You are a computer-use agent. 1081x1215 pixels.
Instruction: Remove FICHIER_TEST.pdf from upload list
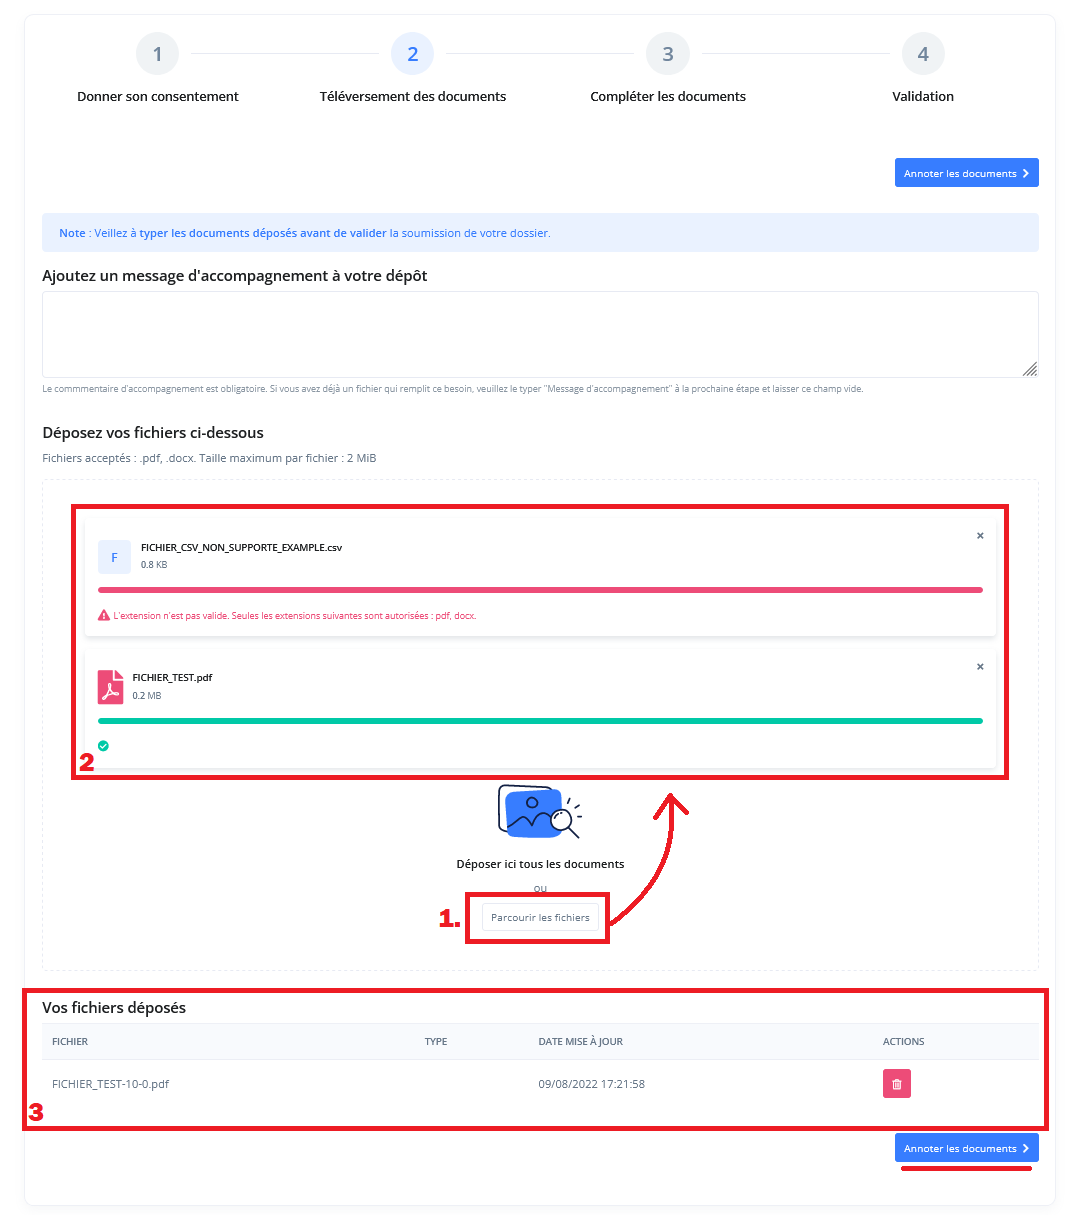(x=980, y=667)
